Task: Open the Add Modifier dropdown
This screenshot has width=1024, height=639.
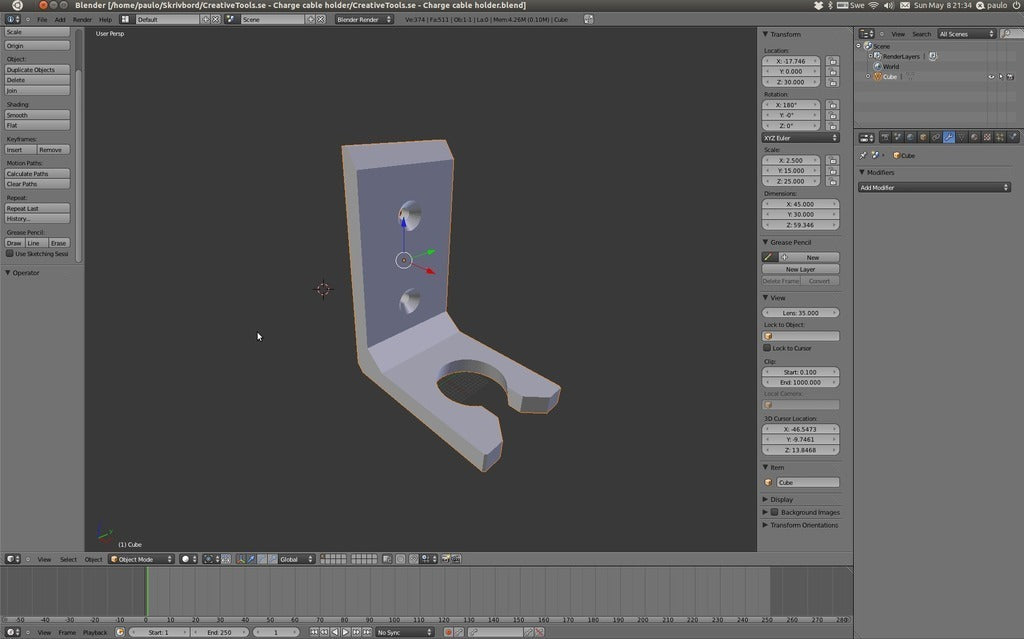Action: click(x=934, y=188)
